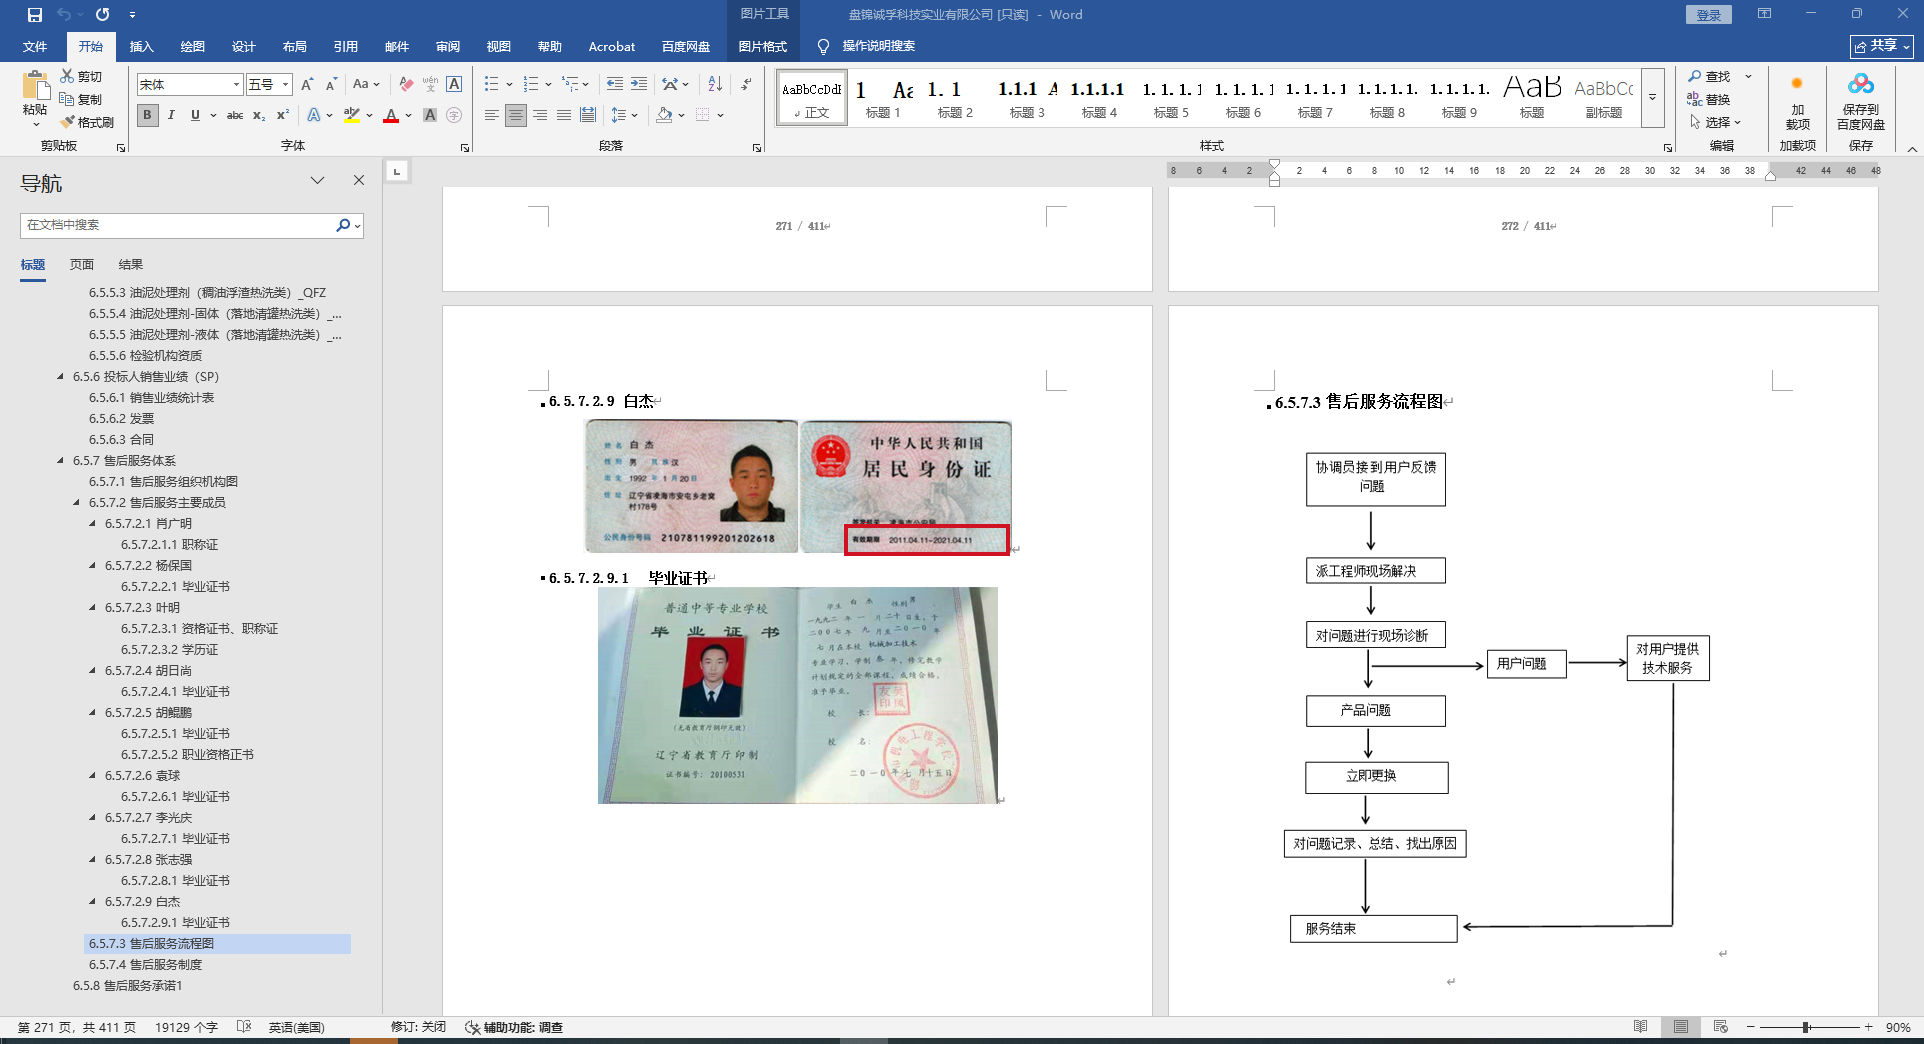The width and height of the screenshot is (1924, 1044).
Task: Apply strikethrough formatting
Action: pyautogui.click(x=235, y=115)
